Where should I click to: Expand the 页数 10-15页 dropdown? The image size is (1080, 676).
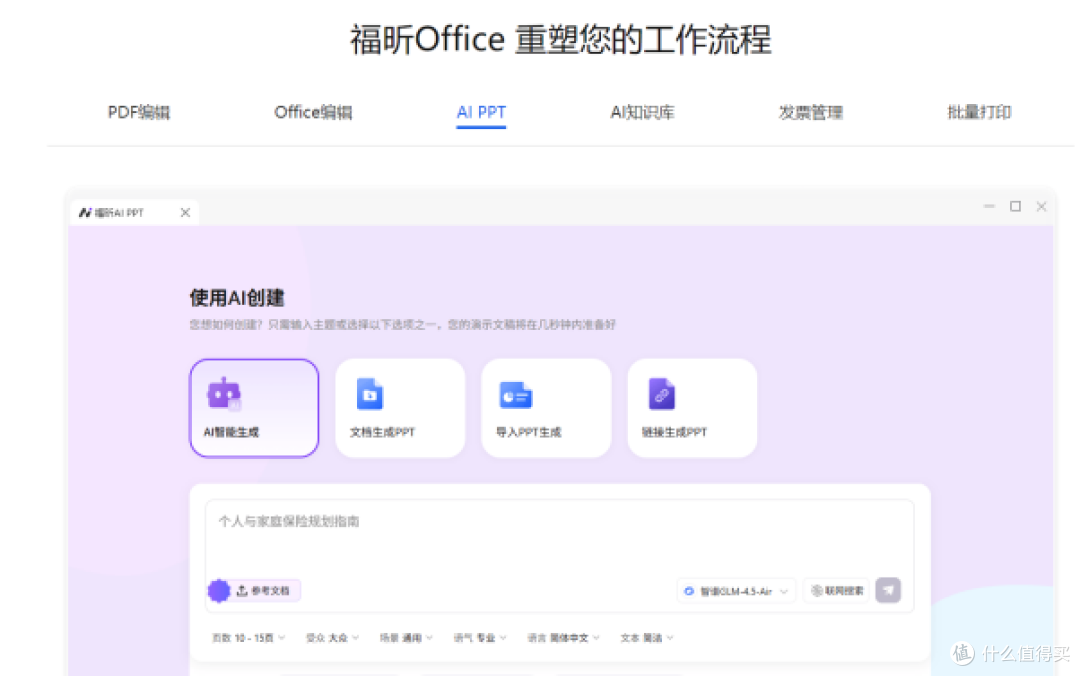tap(249, 638)
